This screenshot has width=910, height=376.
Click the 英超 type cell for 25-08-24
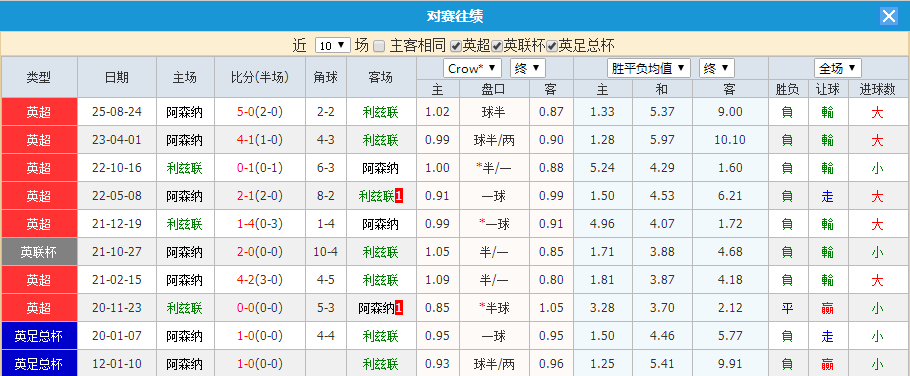click(39, 112)
